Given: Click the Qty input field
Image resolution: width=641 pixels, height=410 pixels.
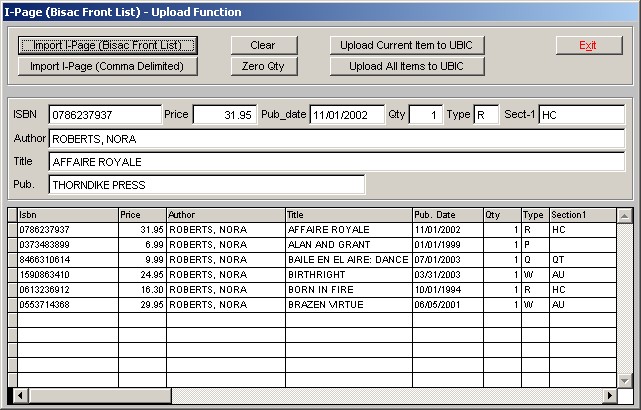Looking at the screenshot, I should point(426,115).
